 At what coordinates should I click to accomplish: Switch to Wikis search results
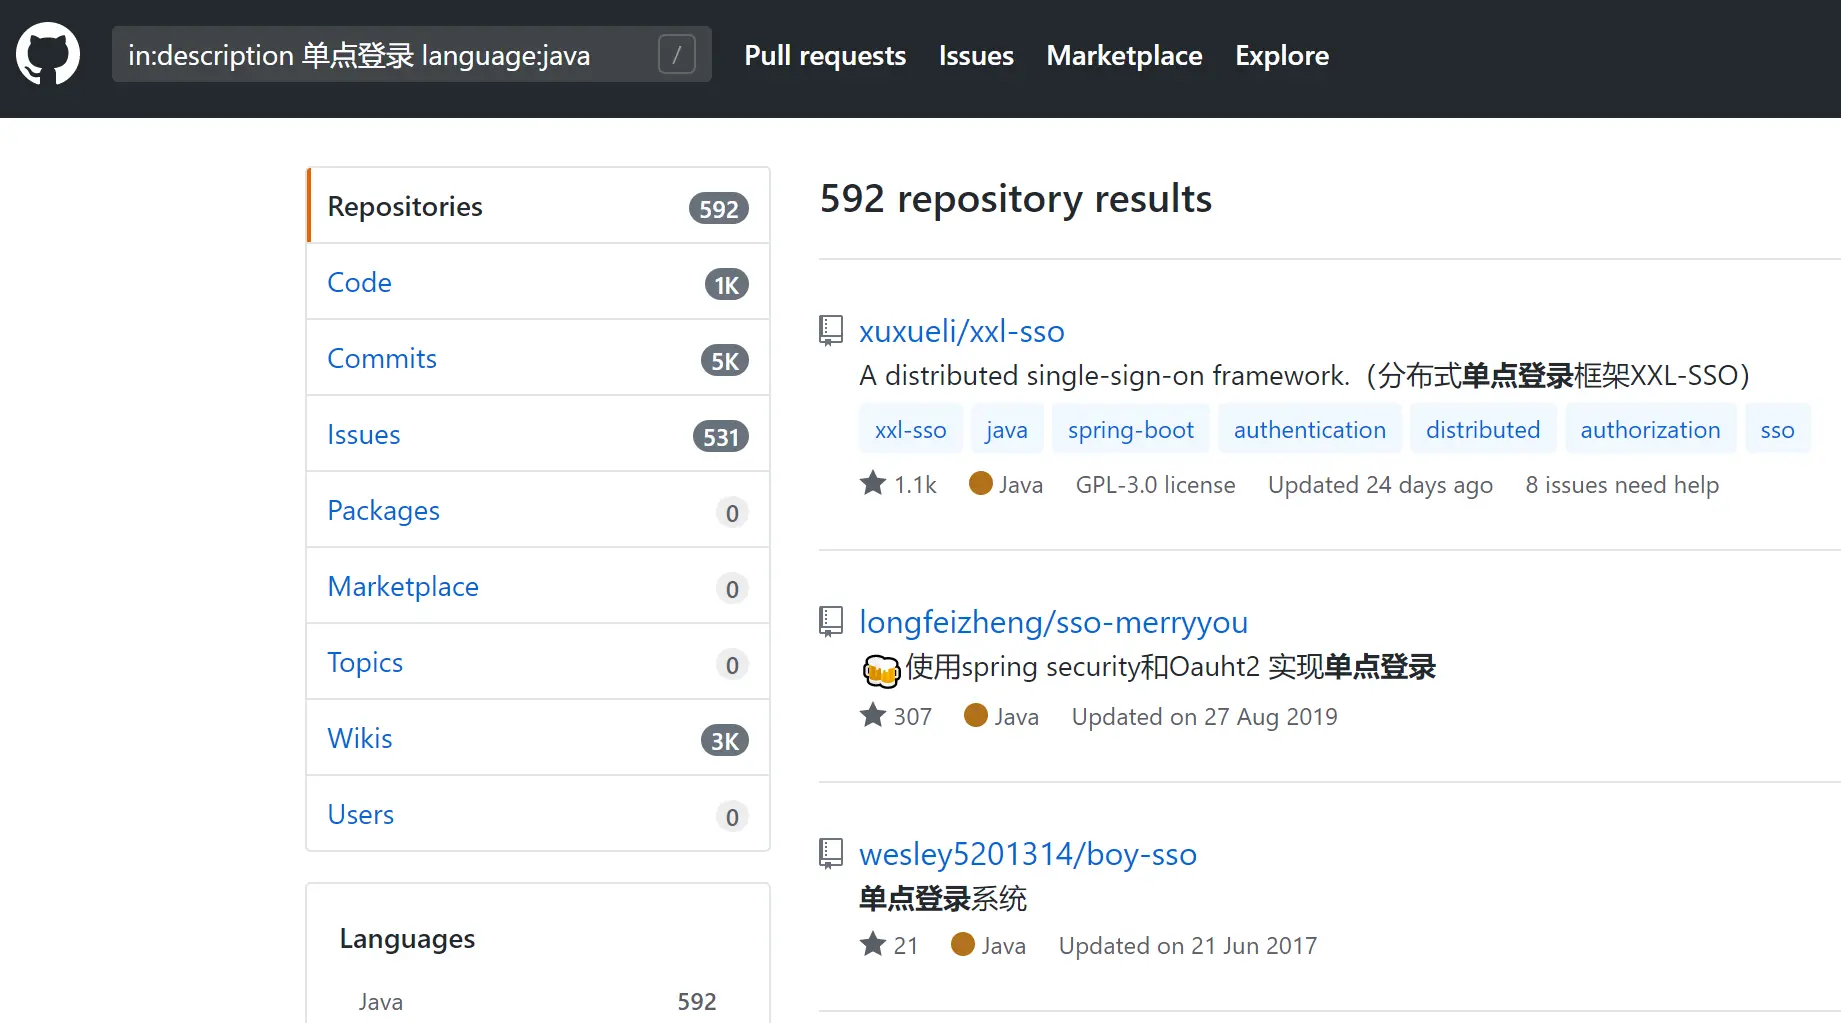click(360, 738)
